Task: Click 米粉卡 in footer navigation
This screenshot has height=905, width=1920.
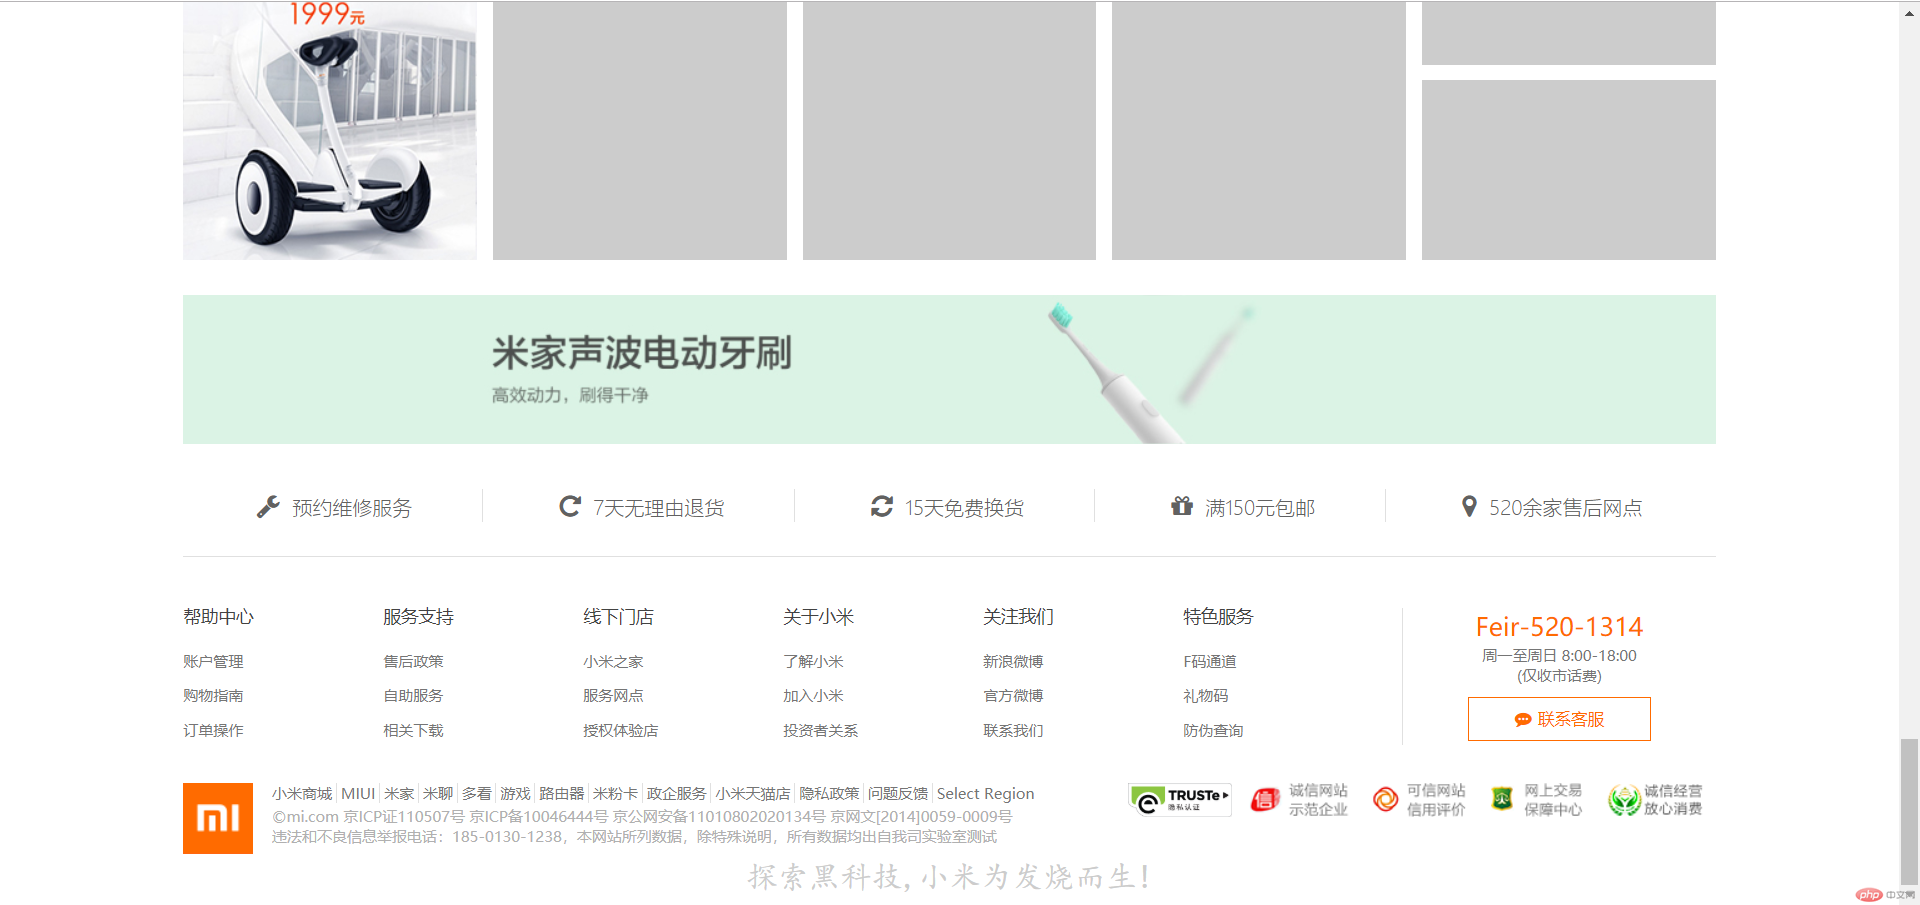Action: 615,793
